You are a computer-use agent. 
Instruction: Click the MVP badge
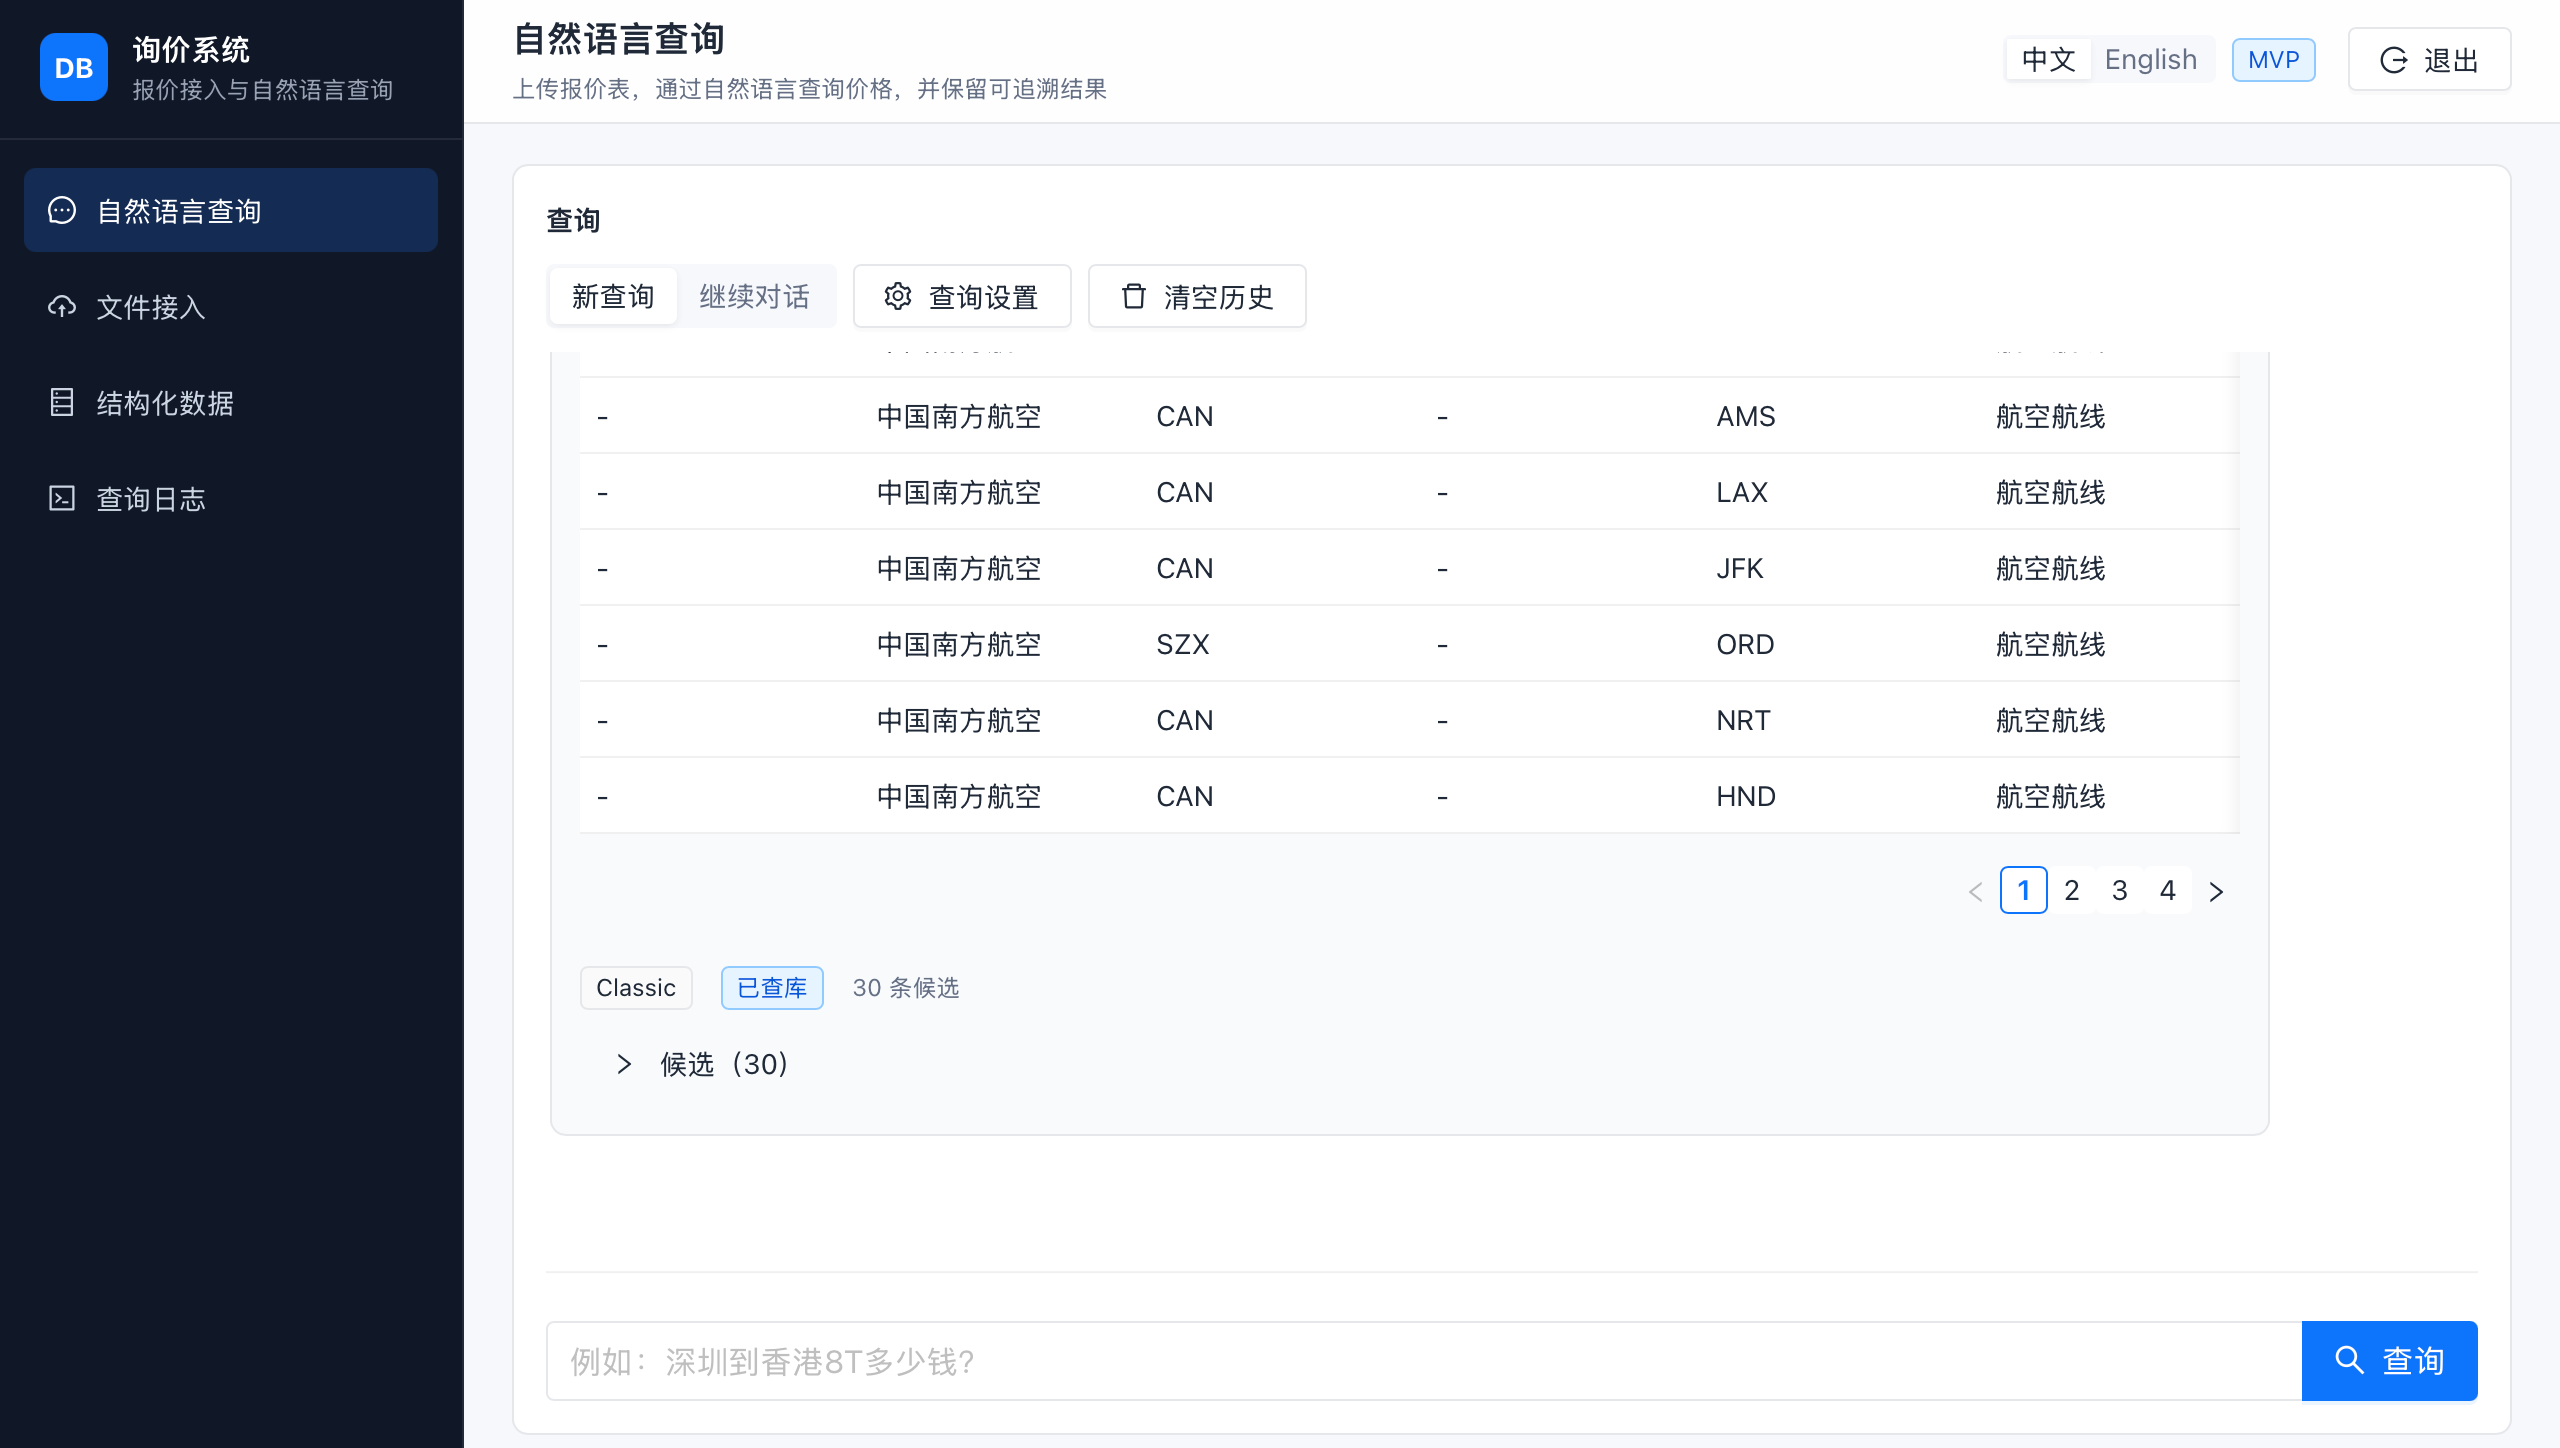[x=2274, y=60]
